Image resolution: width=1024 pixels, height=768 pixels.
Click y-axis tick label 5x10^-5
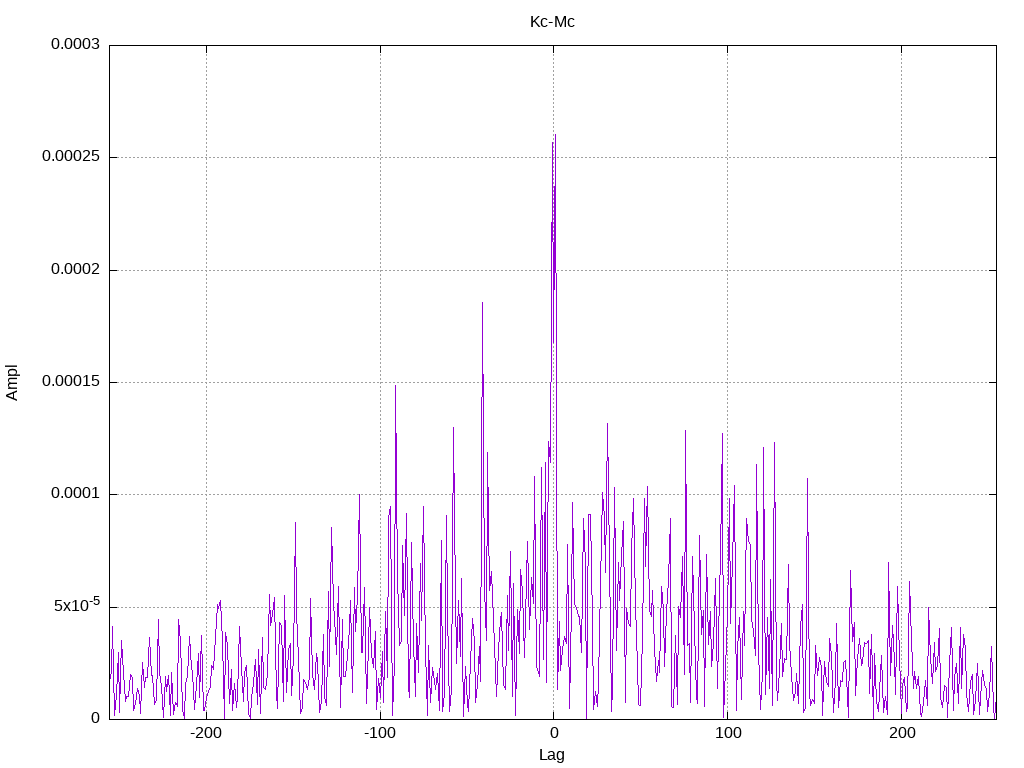point(77,605)
